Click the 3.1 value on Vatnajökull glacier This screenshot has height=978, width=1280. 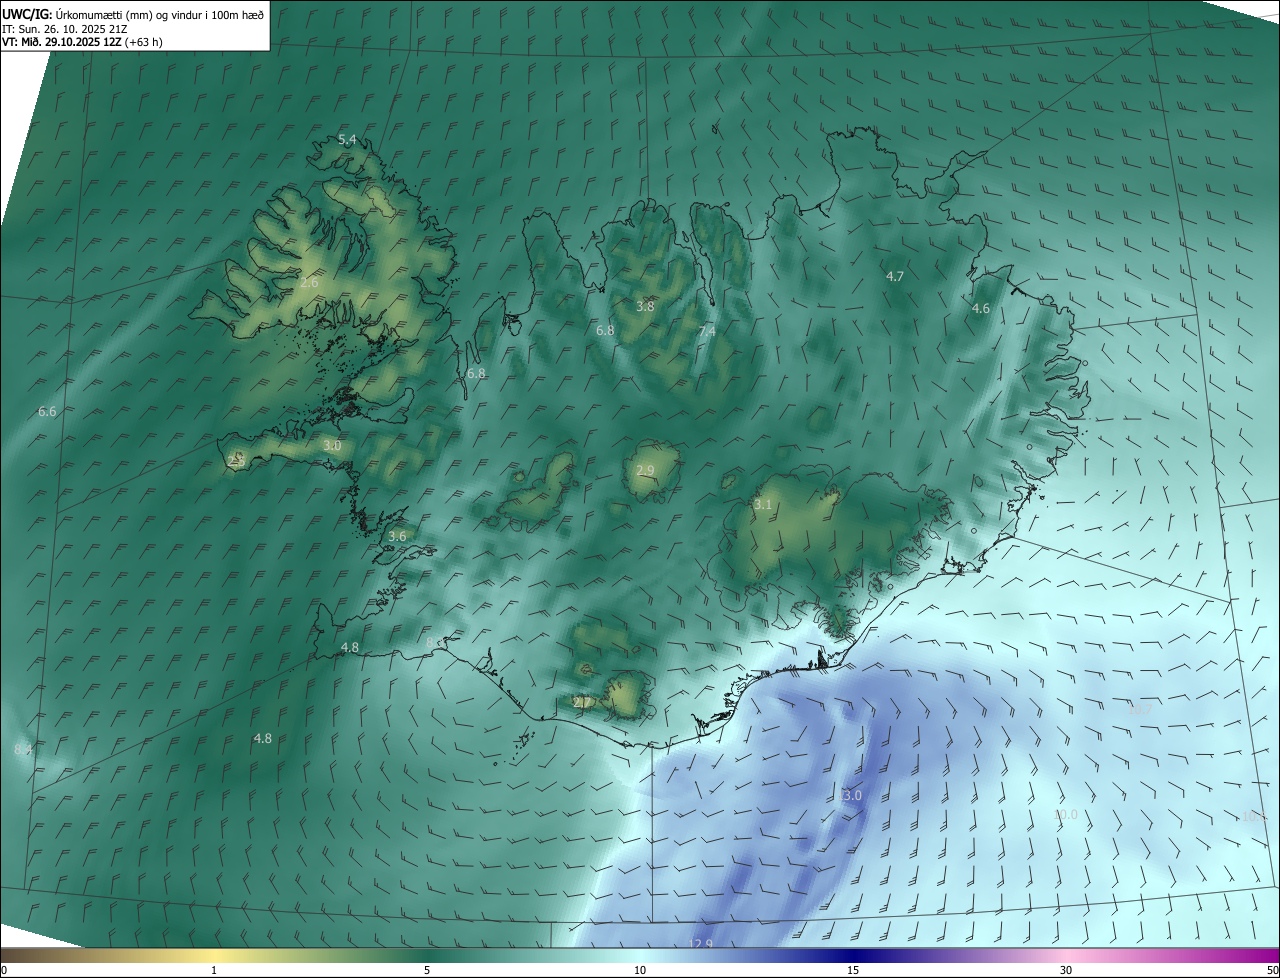click(763, 505)
